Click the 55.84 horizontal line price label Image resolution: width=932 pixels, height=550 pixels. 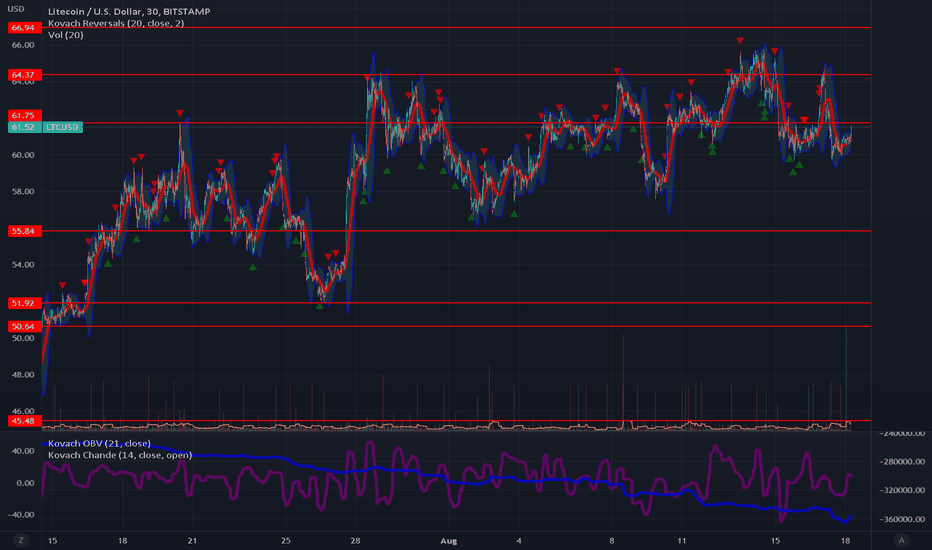(x=24, y=231)
